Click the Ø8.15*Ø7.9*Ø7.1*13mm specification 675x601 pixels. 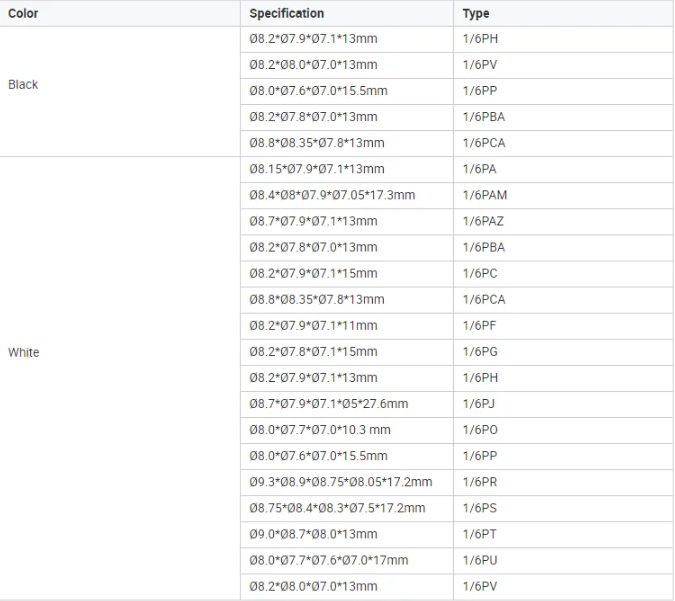317,169
